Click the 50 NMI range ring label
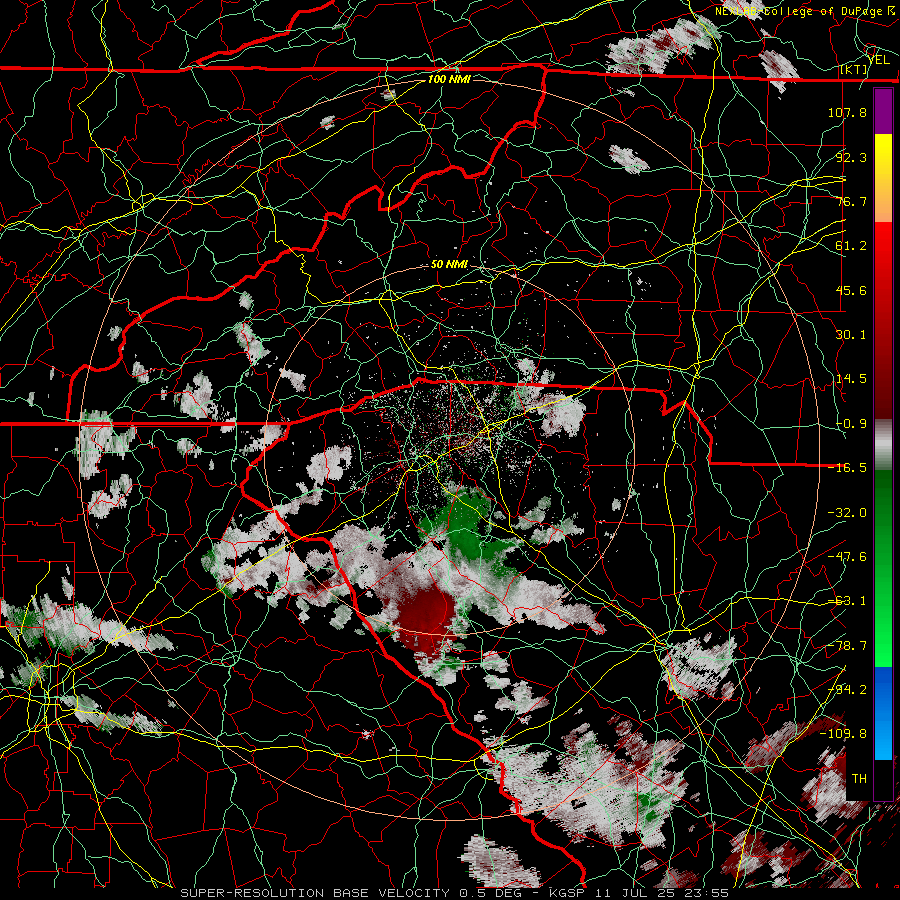The image size is (900, 900). 449,265
